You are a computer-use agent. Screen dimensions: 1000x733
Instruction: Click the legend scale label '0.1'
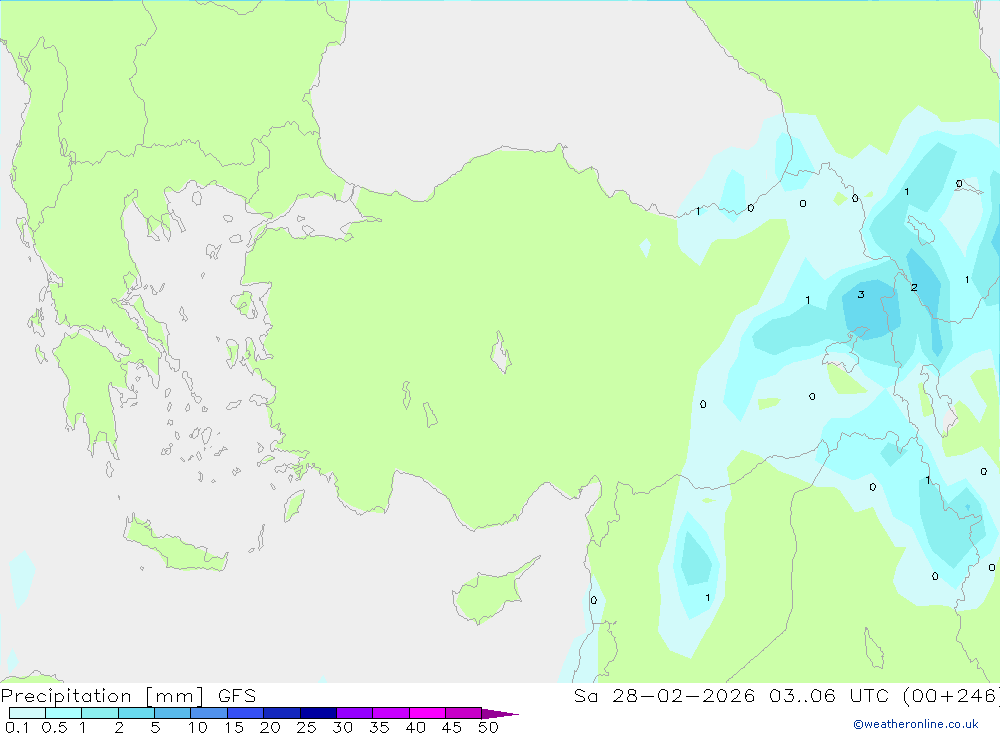[x=17, y=727]
